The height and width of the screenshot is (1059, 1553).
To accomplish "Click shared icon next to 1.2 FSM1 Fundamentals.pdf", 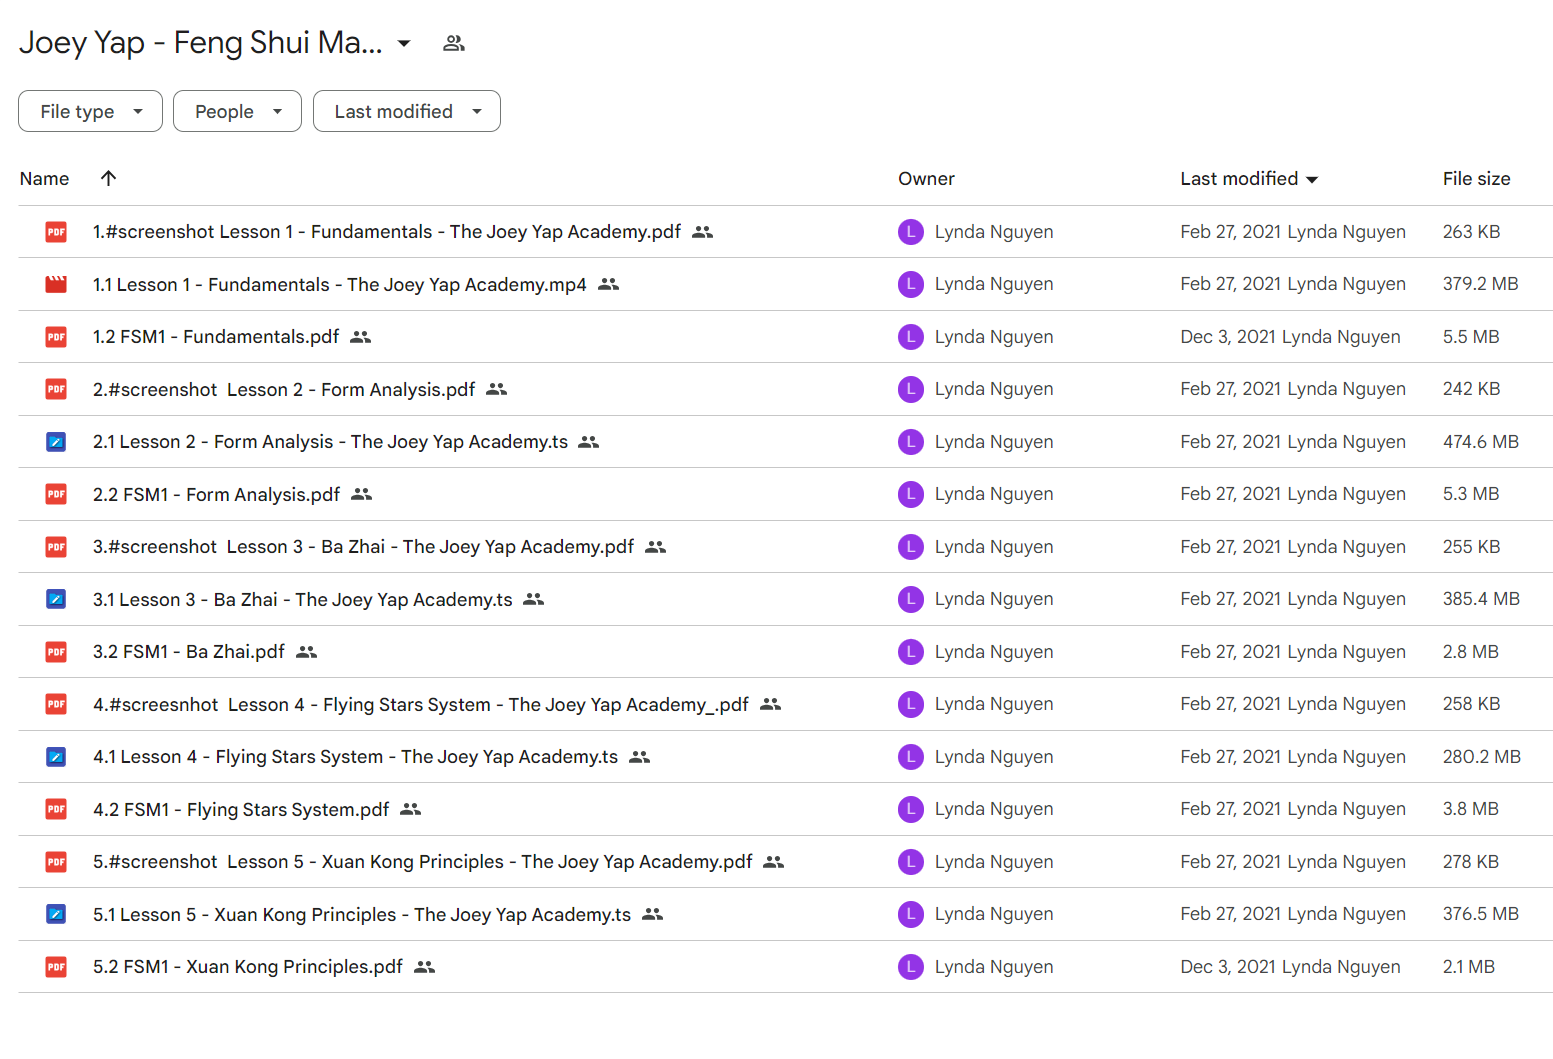I will click(x=361, y=337).
